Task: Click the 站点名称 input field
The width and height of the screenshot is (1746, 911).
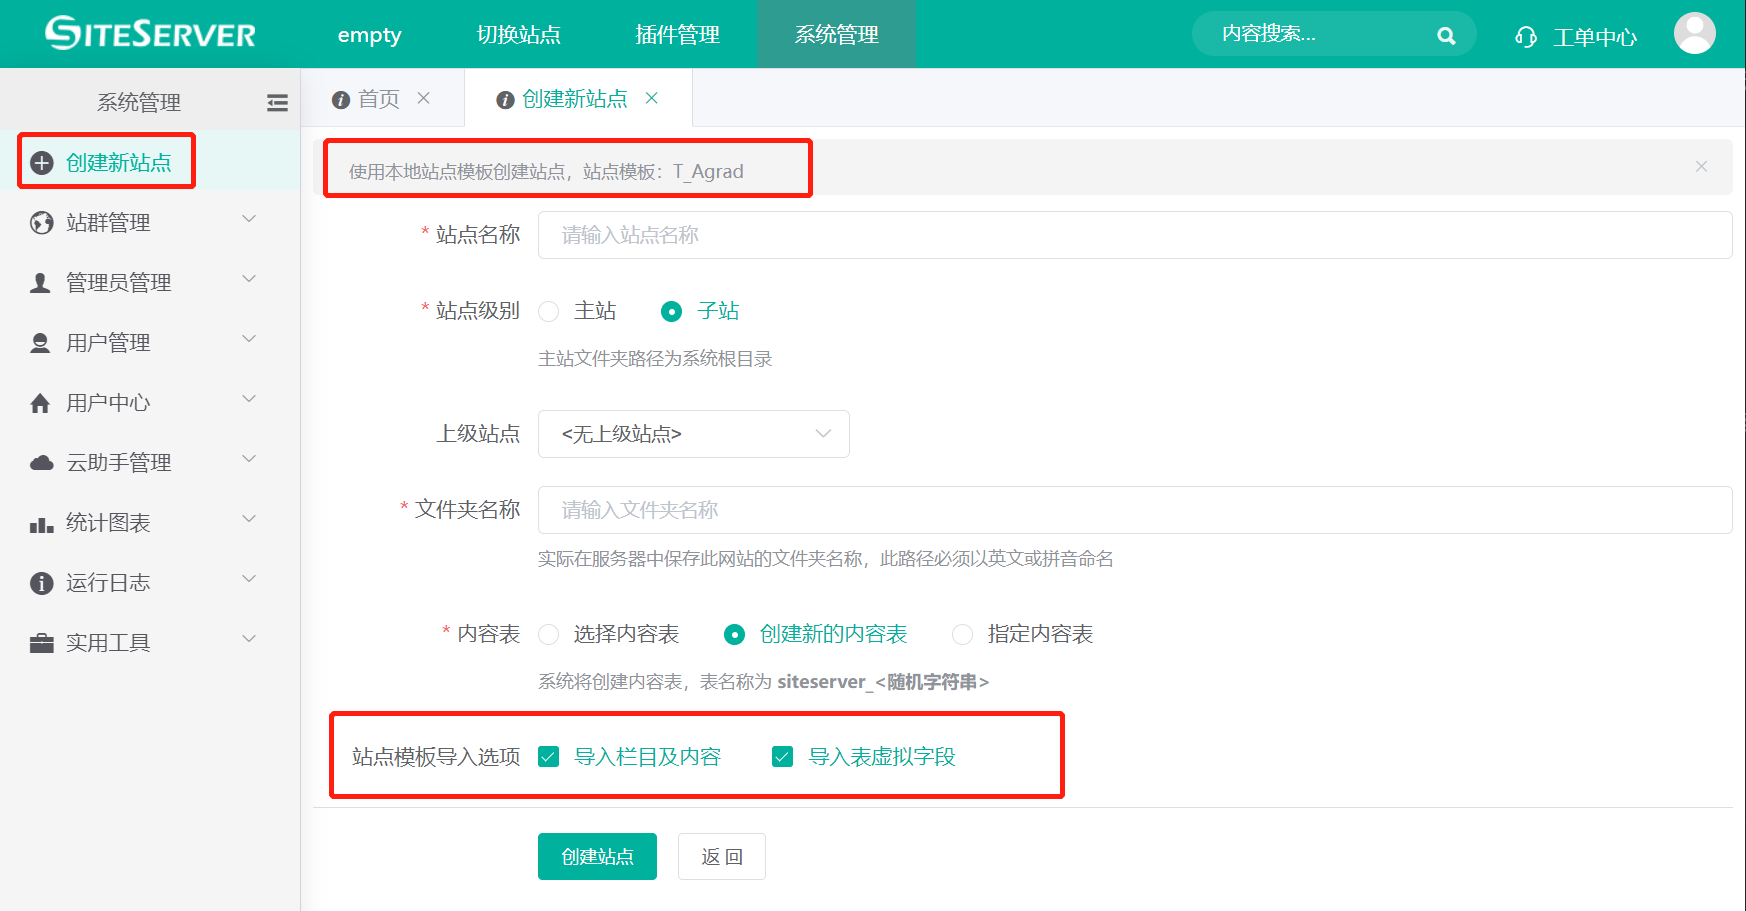Action: [1134, 235]
